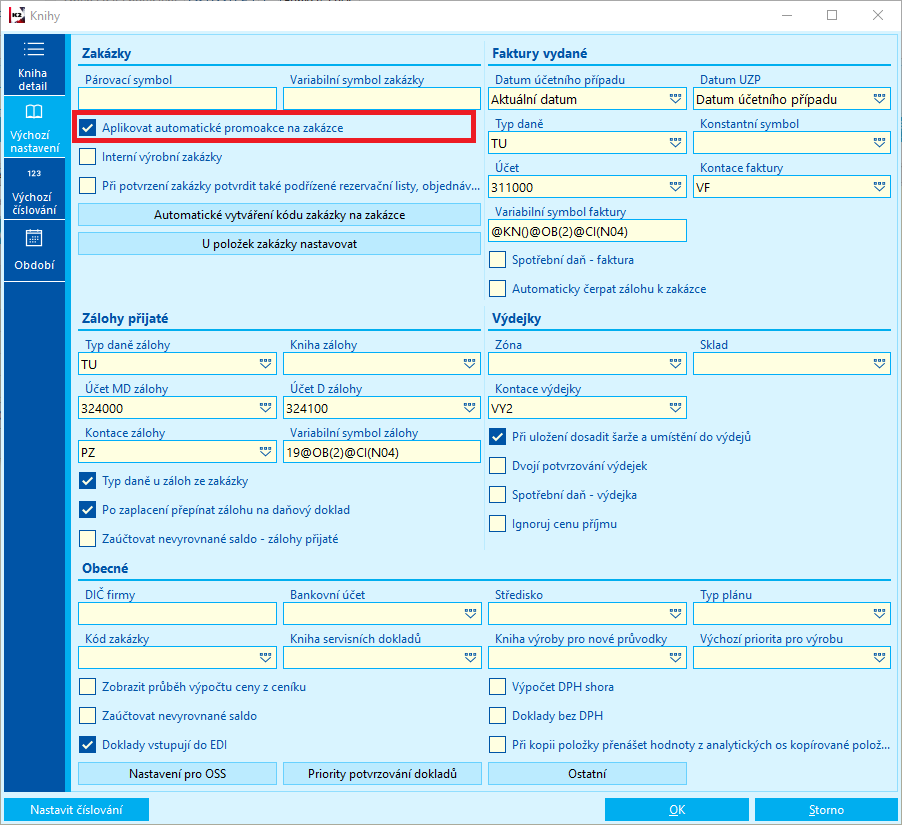This screenshot has width=902, height=825.
Task: Enable Interní výrobní zakázky checkbox
Action: pyautogui.click(x=87, y=157)
